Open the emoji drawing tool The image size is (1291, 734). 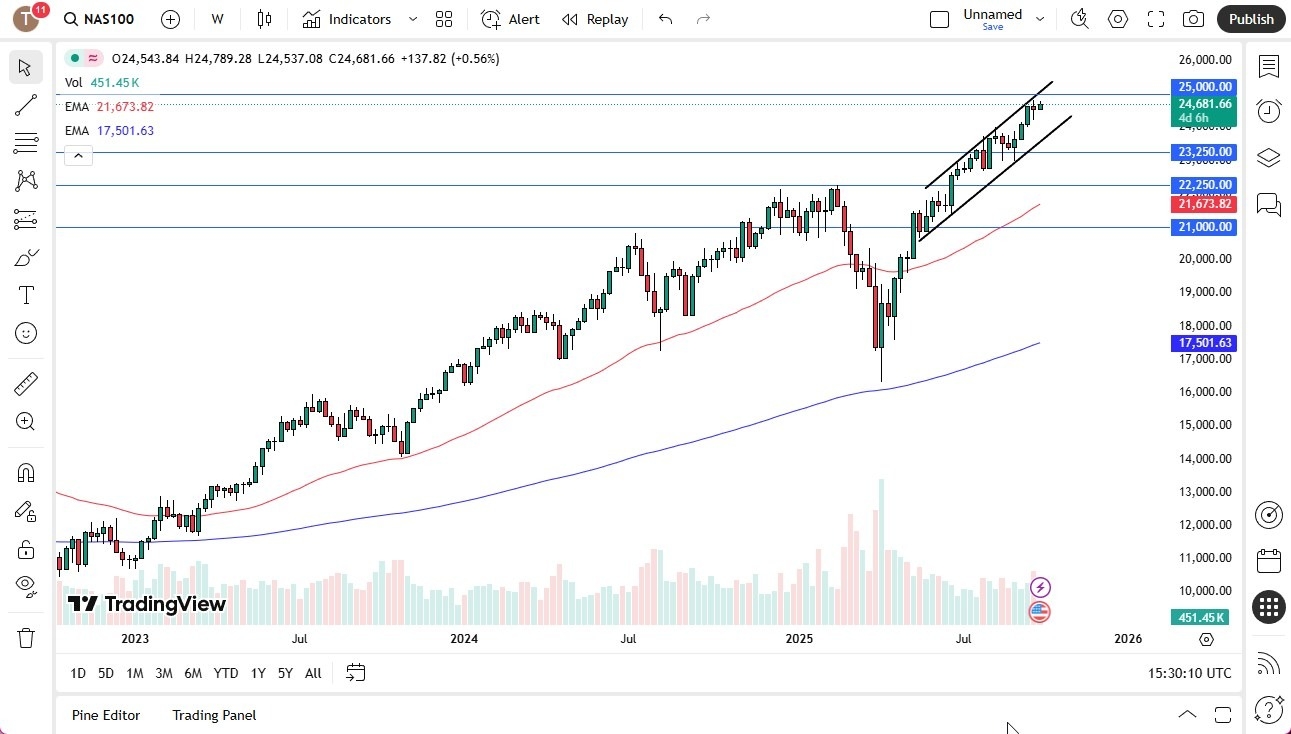click(x=25, y=333)
